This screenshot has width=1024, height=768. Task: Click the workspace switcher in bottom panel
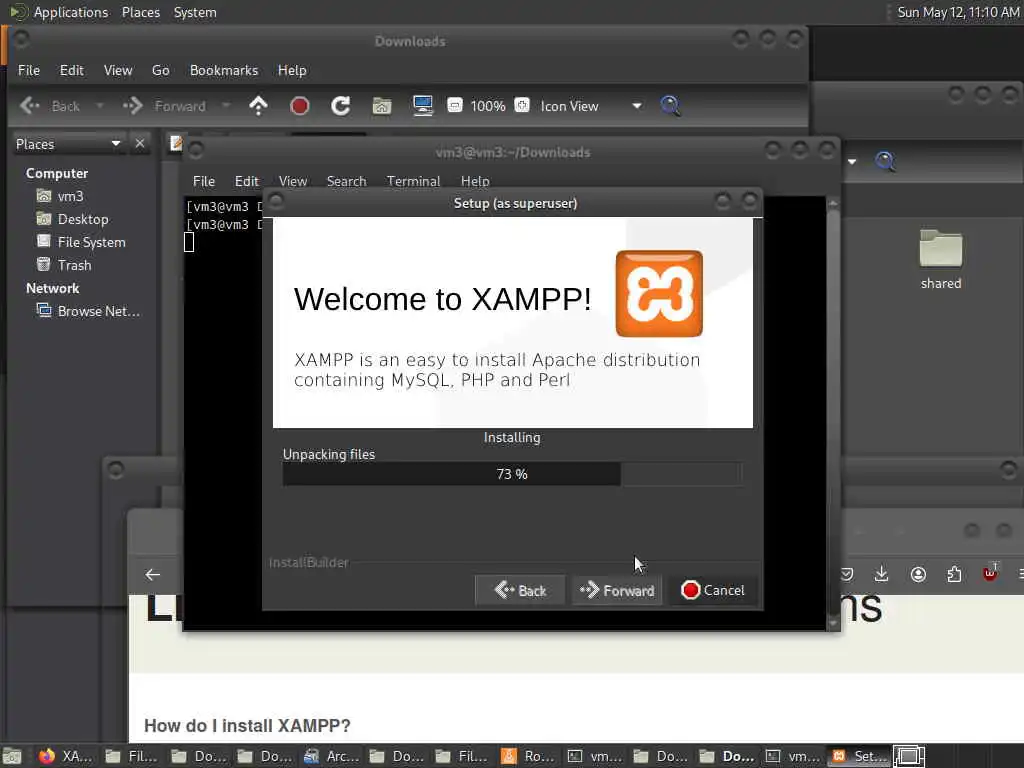[909, 756]
